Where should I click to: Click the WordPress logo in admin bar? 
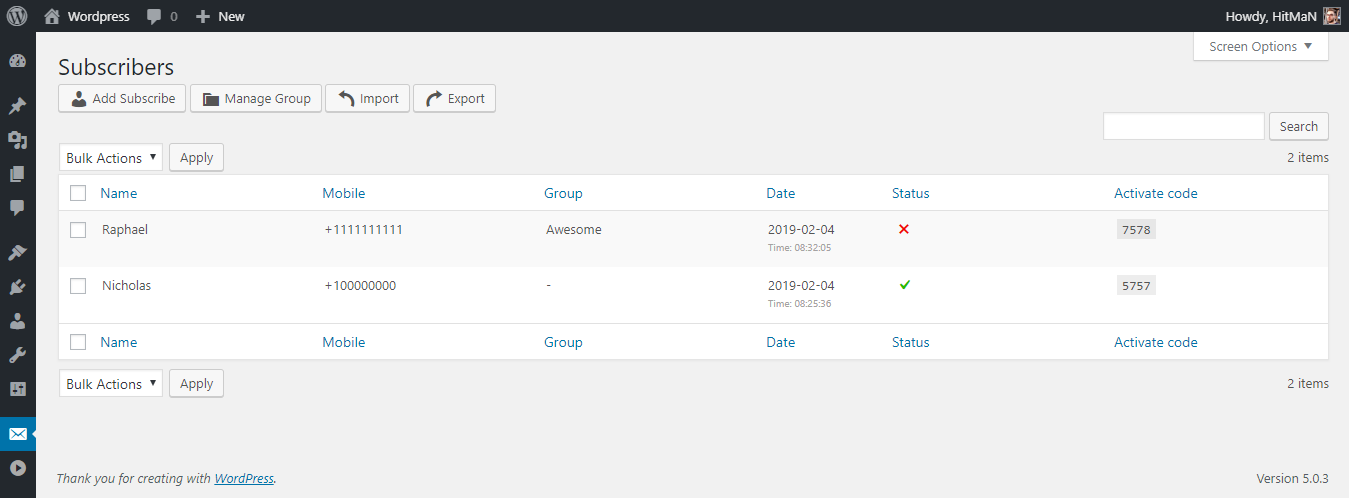[x=17, y=16]
